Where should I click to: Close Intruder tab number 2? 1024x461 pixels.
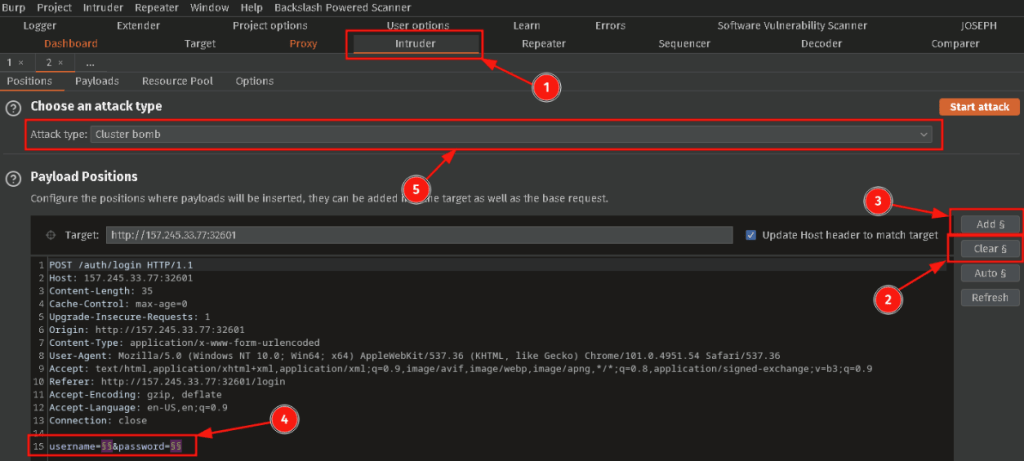[59, 62]
